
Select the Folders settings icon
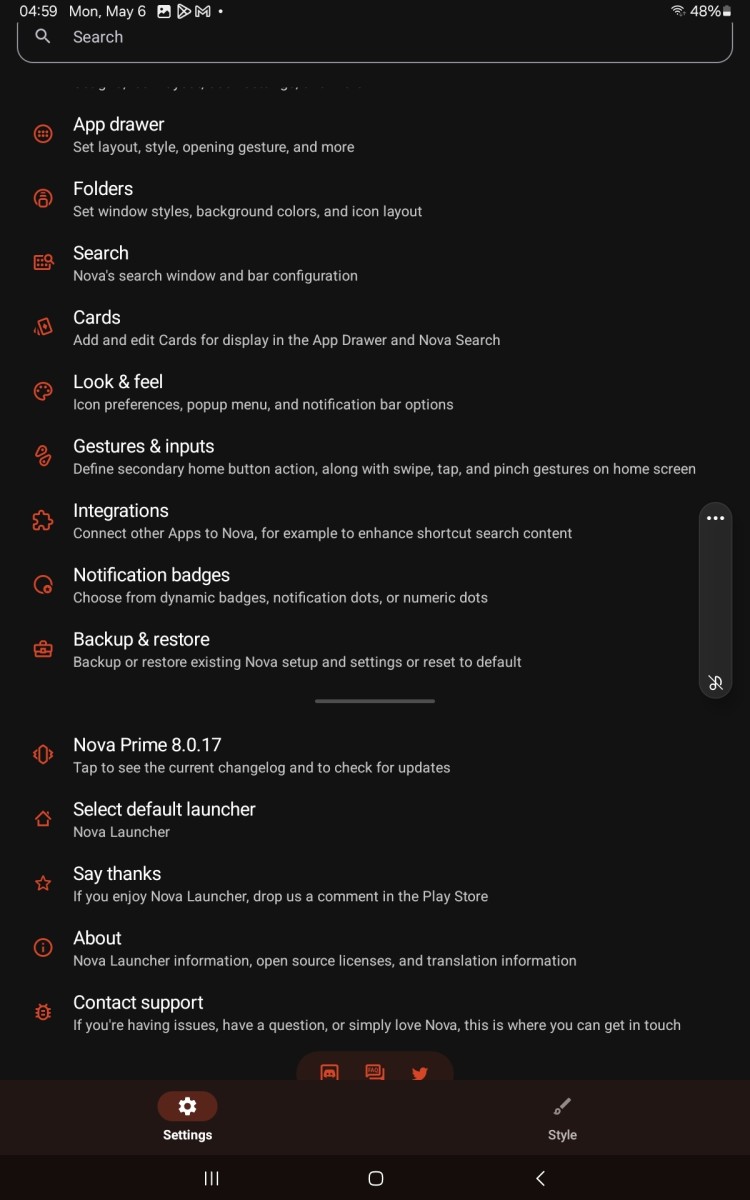click(x=42, y=198)
